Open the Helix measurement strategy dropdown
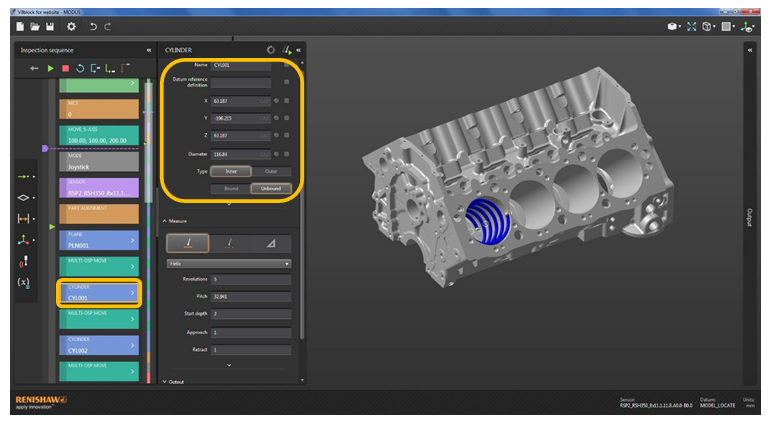Viewport: 770px width, 423px height. [228, 263]
